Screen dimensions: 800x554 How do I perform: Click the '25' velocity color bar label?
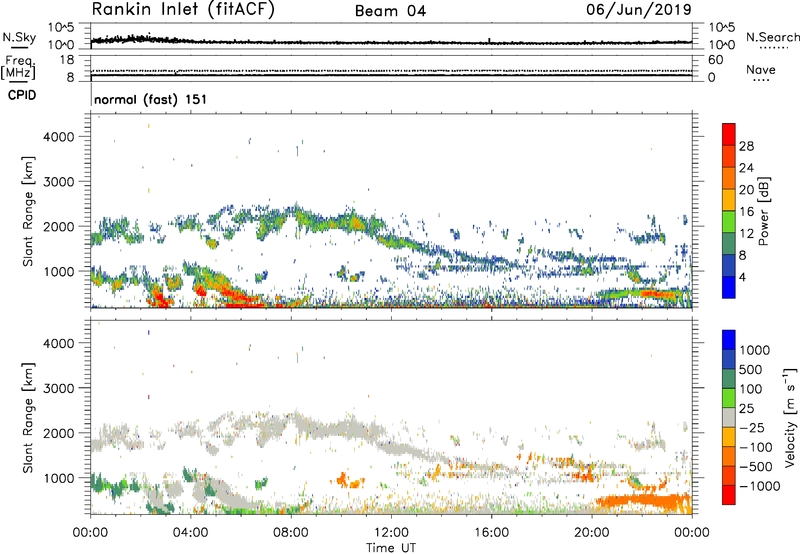(747, 409)
